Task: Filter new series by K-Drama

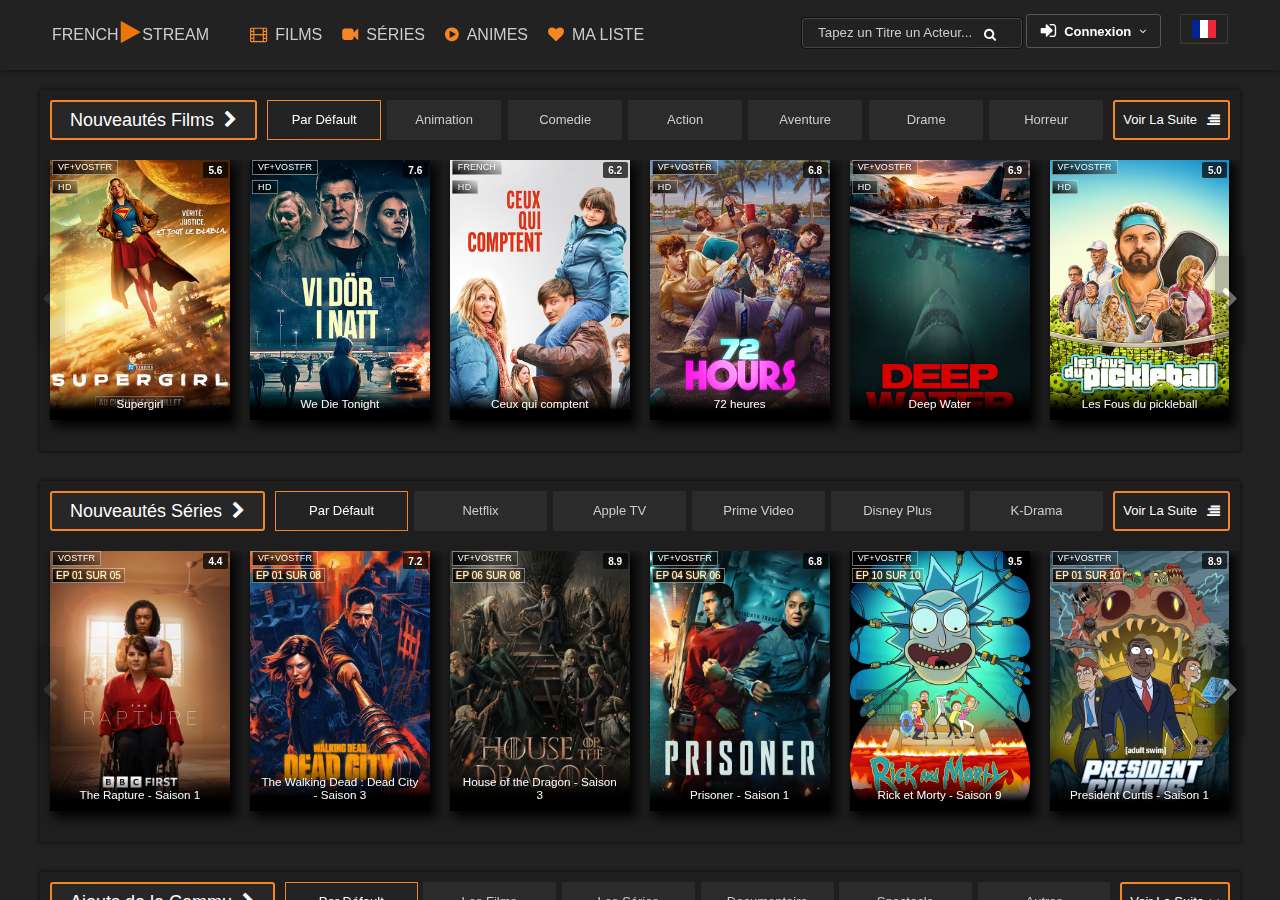Action: 1036,511
